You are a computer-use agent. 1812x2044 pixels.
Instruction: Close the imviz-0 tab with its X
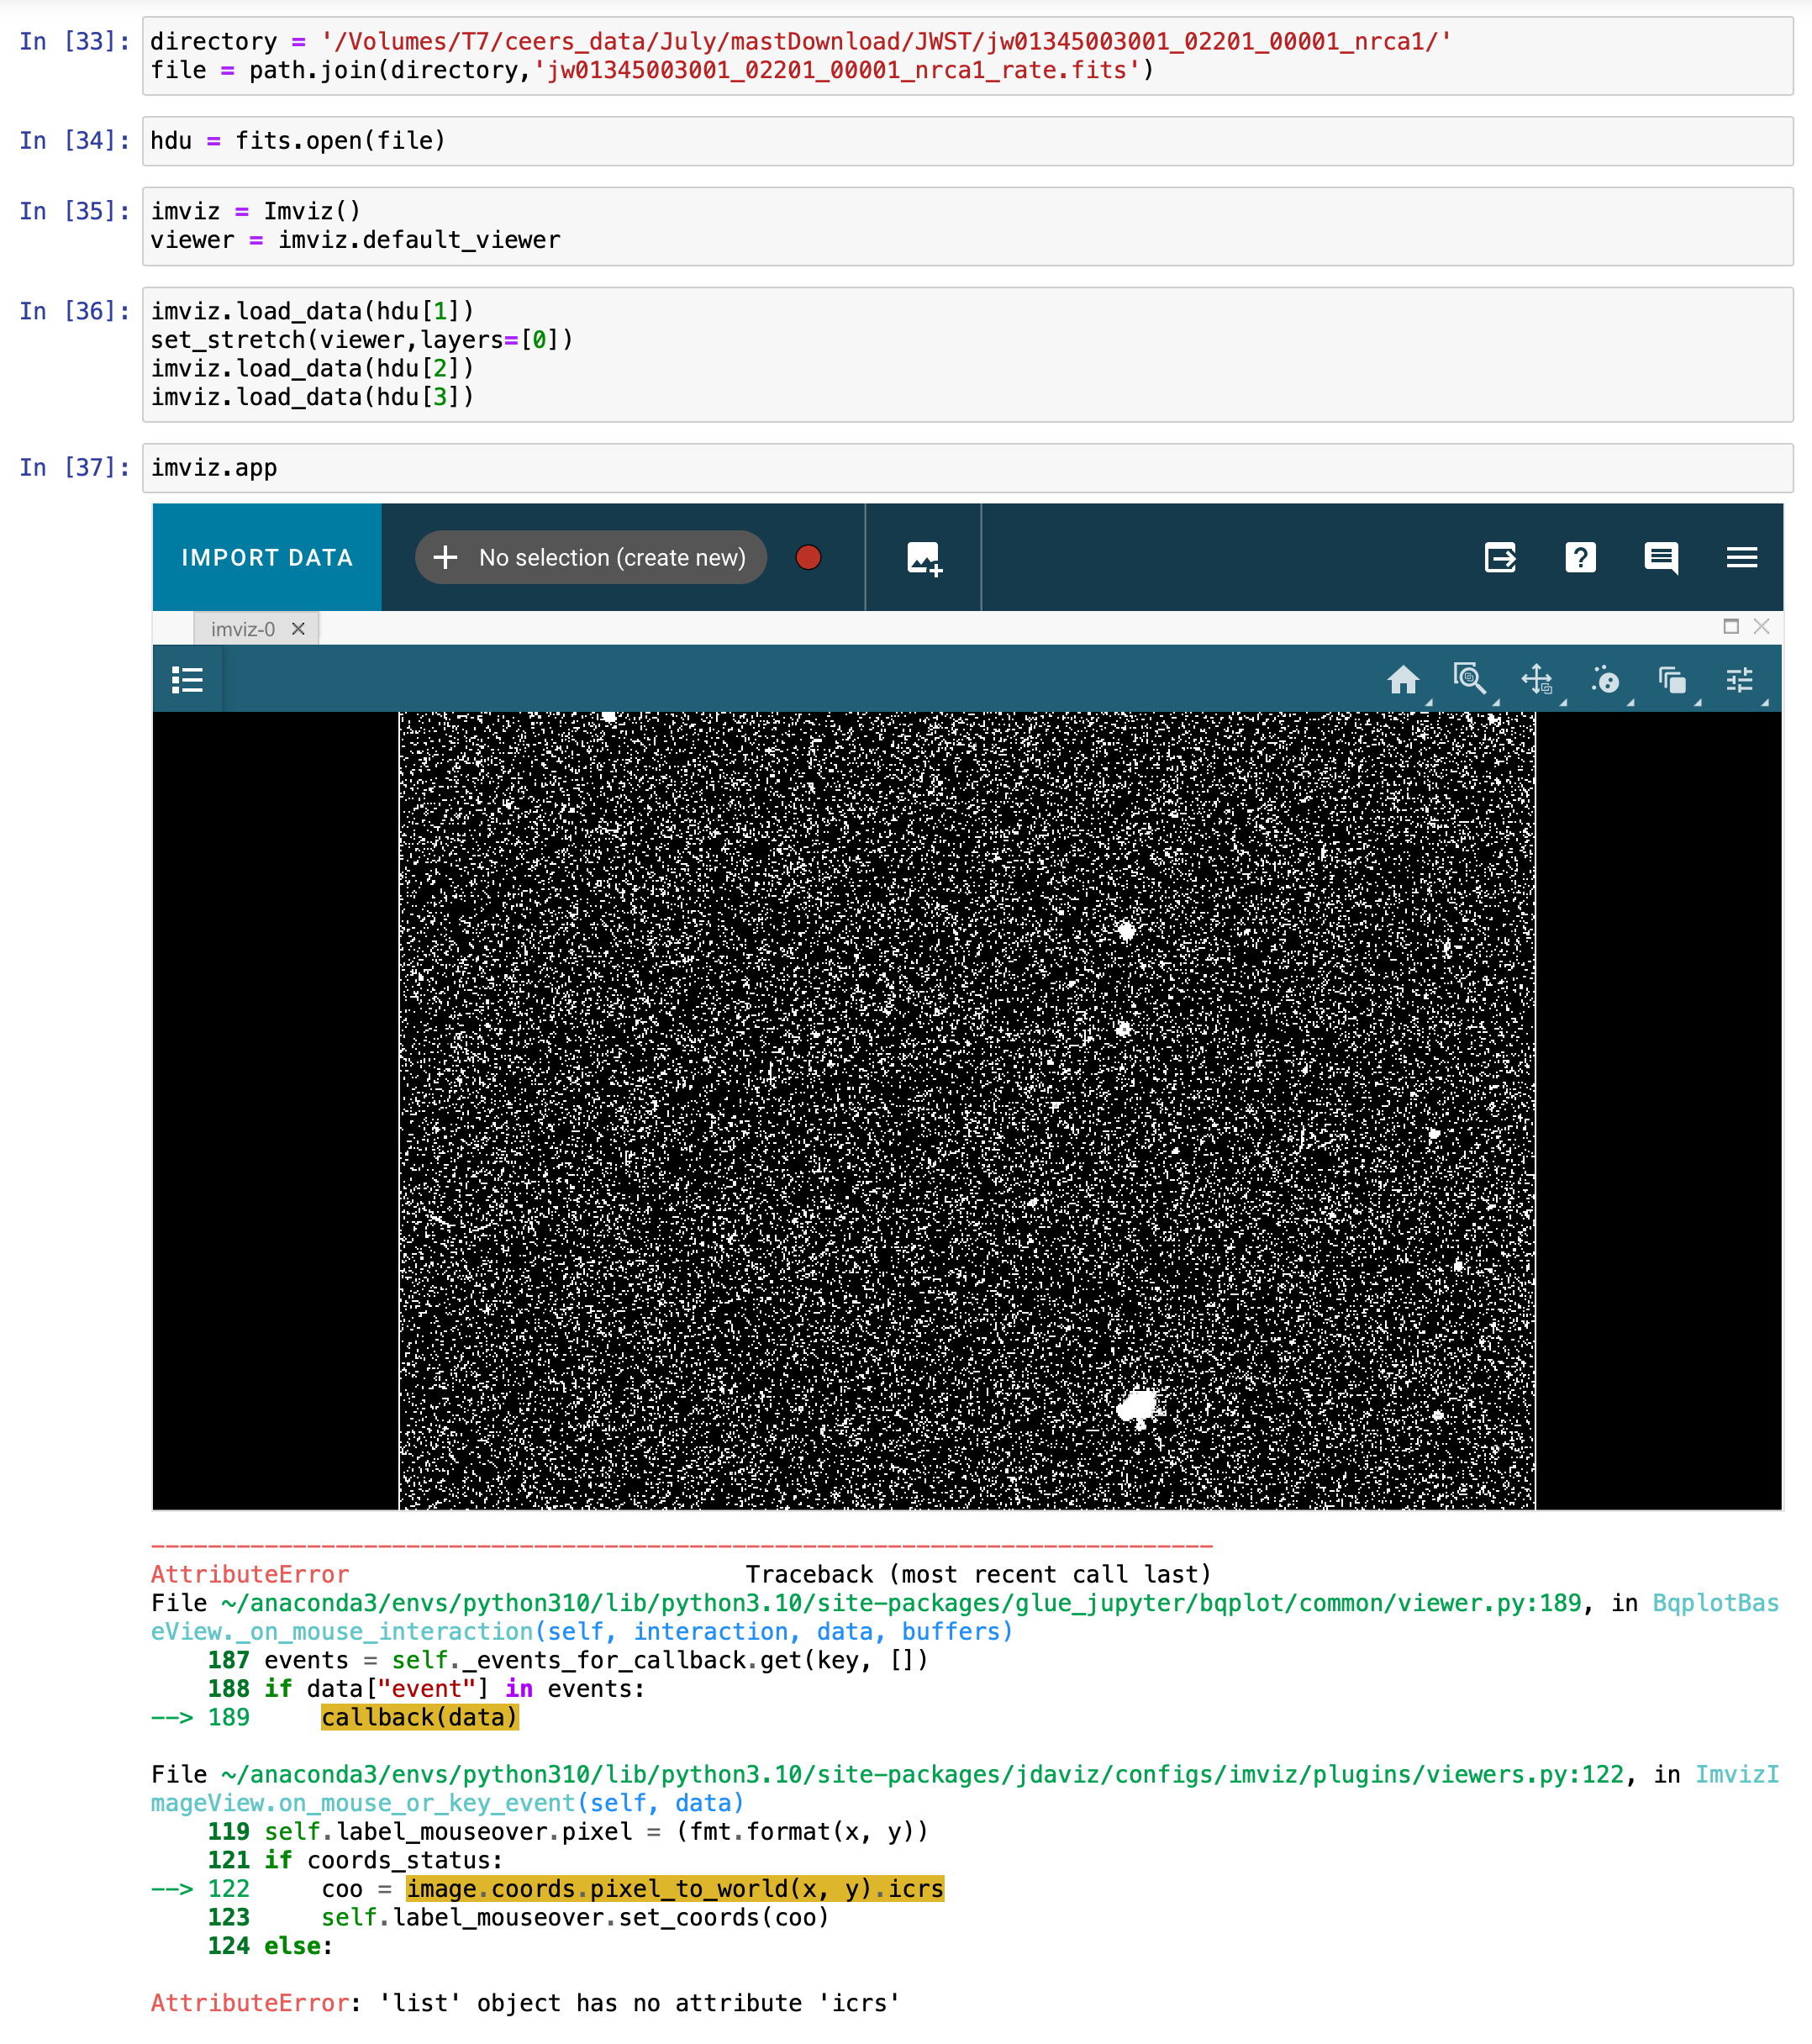point(298,629)
